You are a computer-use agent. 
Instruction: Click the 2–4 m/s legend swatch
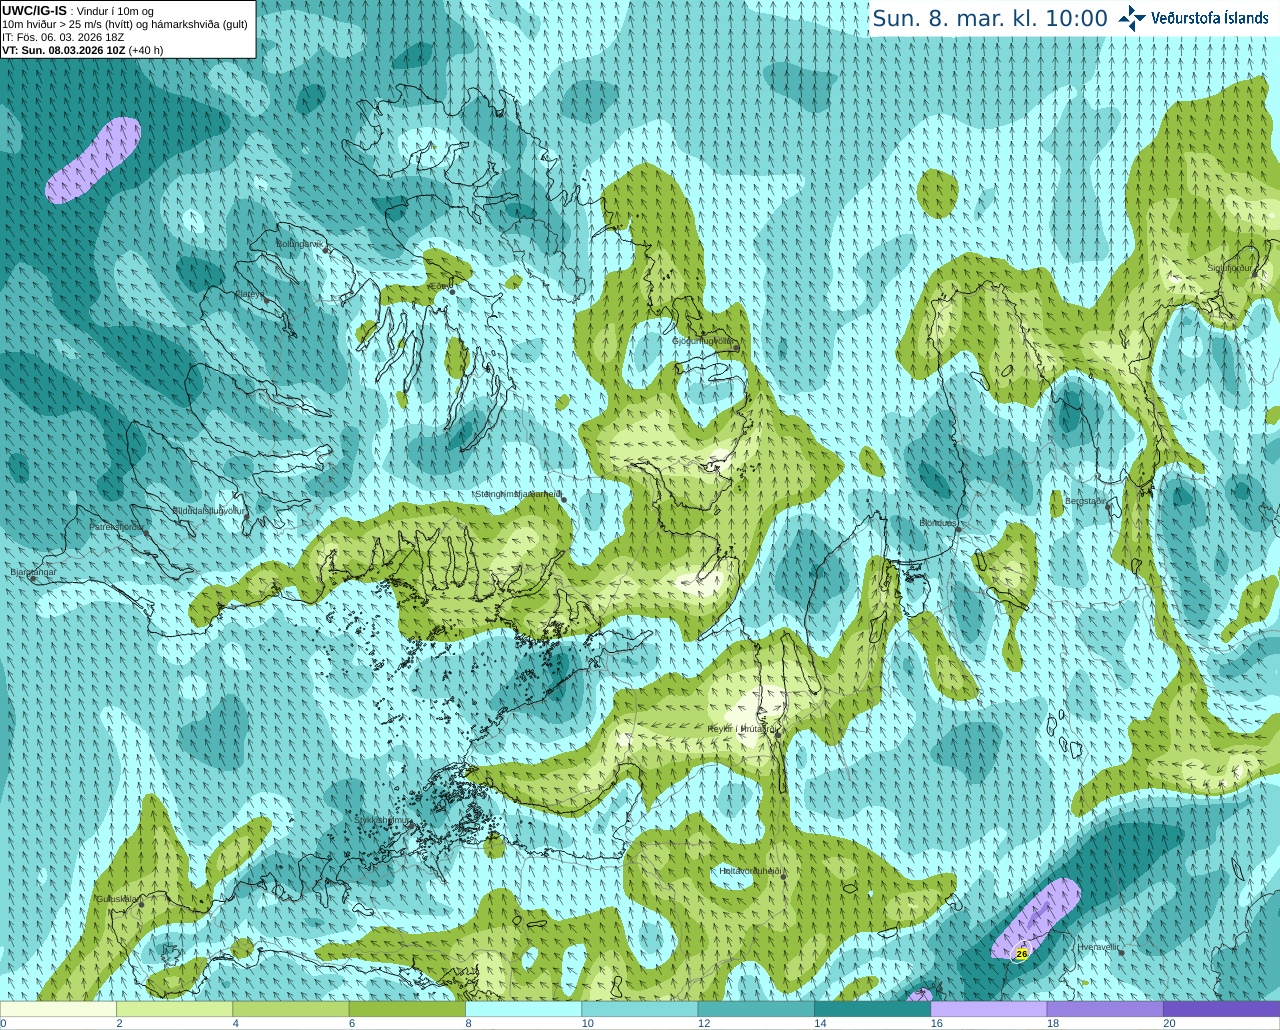point(174,1009)
